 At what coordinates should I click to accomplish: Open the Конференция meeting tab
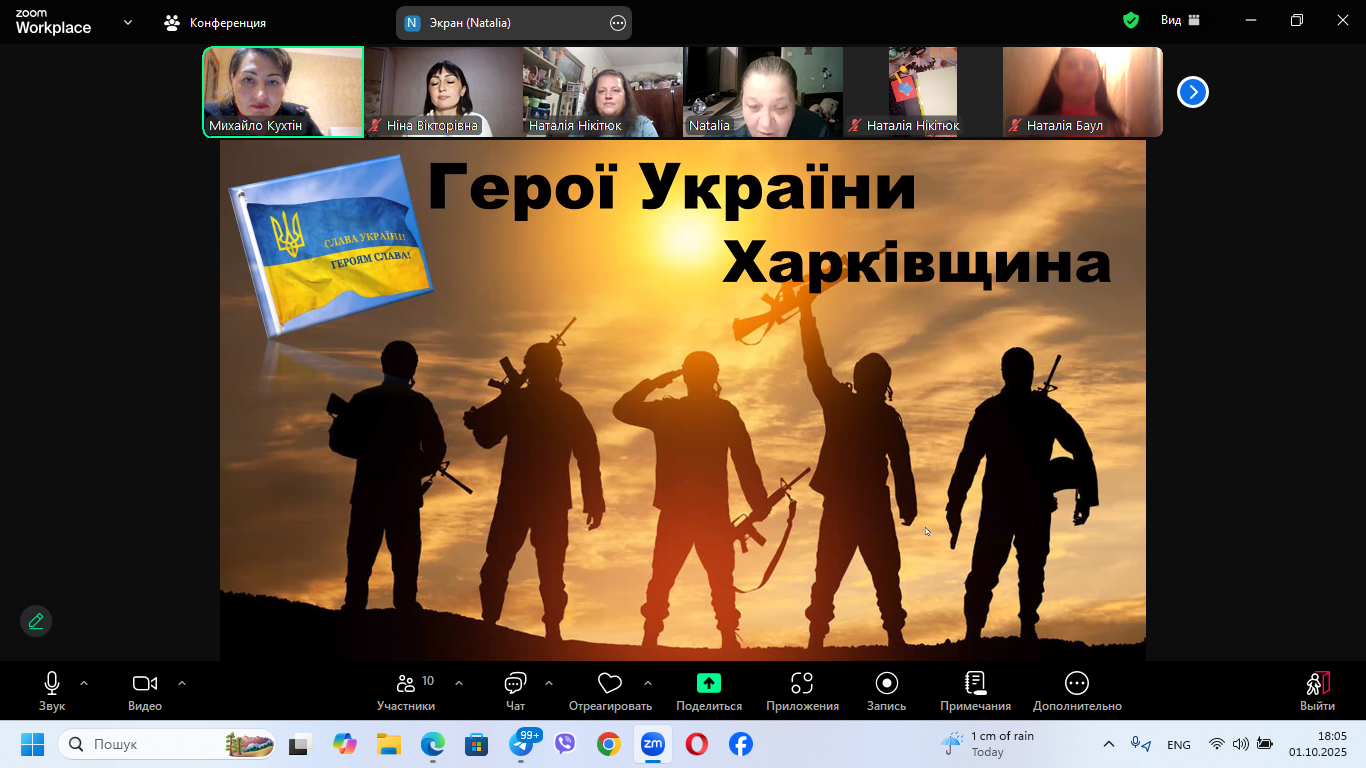[x=216, y=22]
